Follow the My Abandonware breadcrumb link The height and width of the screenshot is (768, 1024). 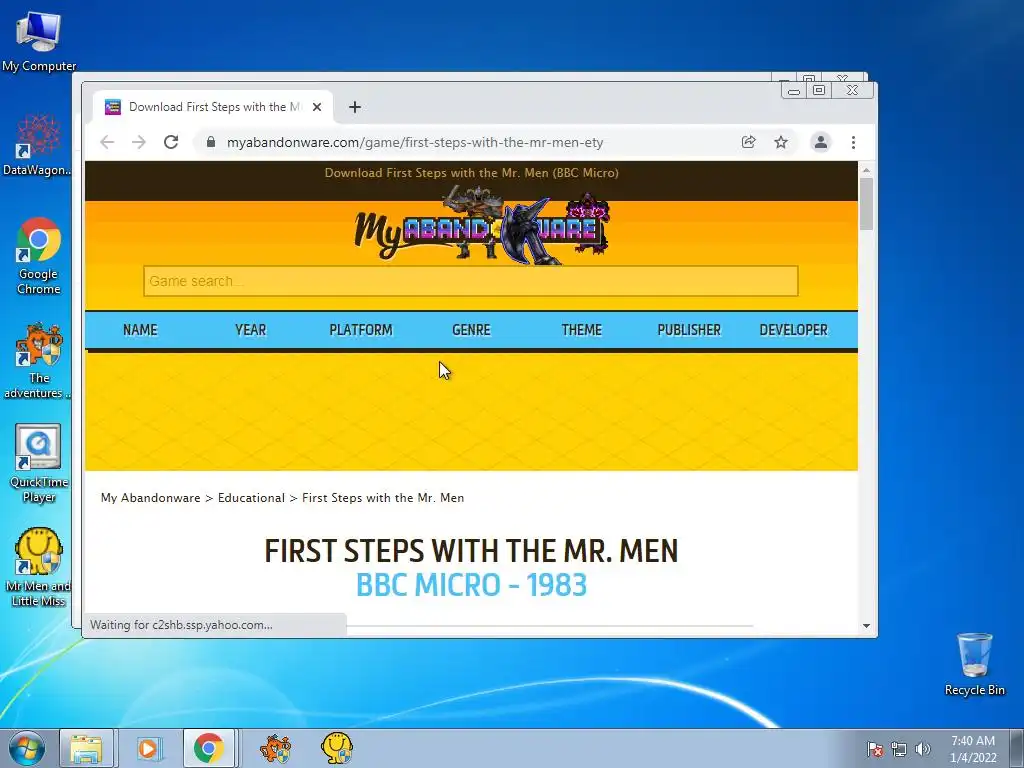151,498
